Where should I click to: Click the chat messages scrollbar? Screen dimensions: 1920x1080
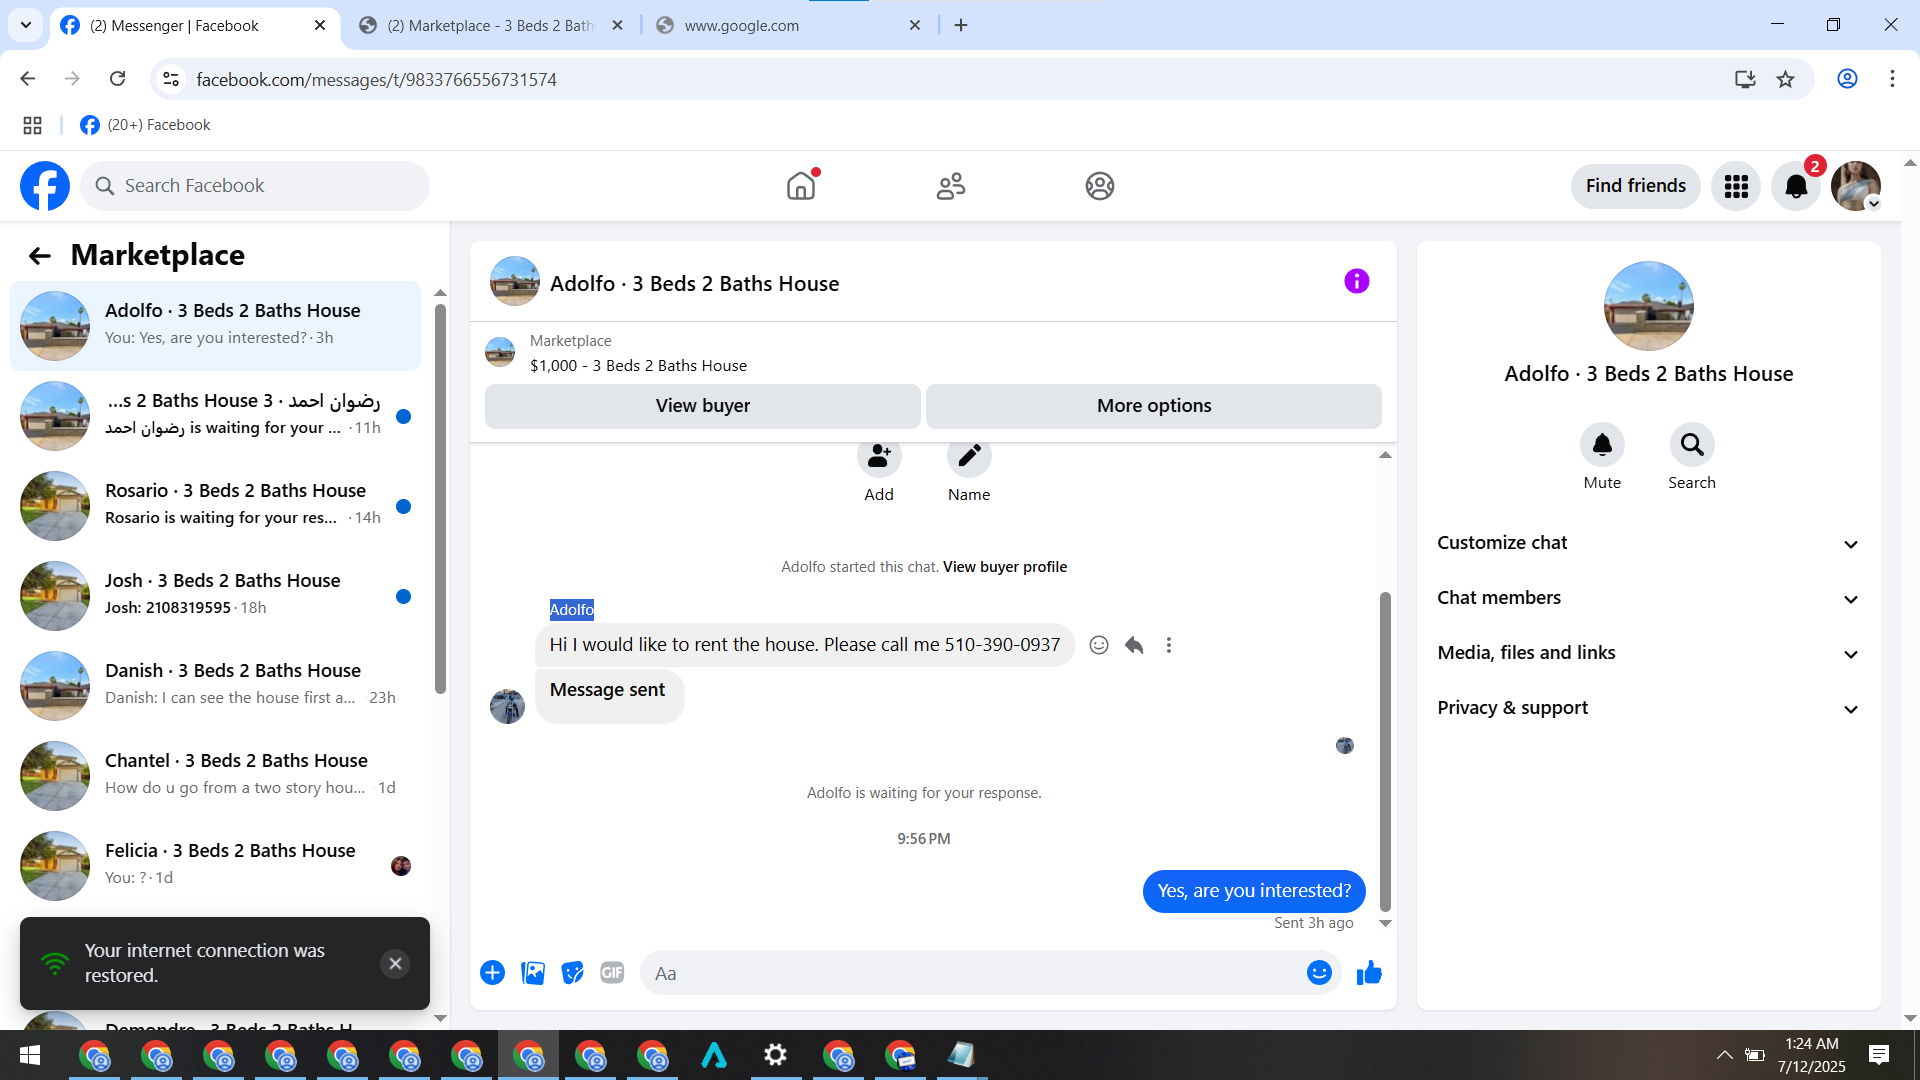click(1385, 751)
